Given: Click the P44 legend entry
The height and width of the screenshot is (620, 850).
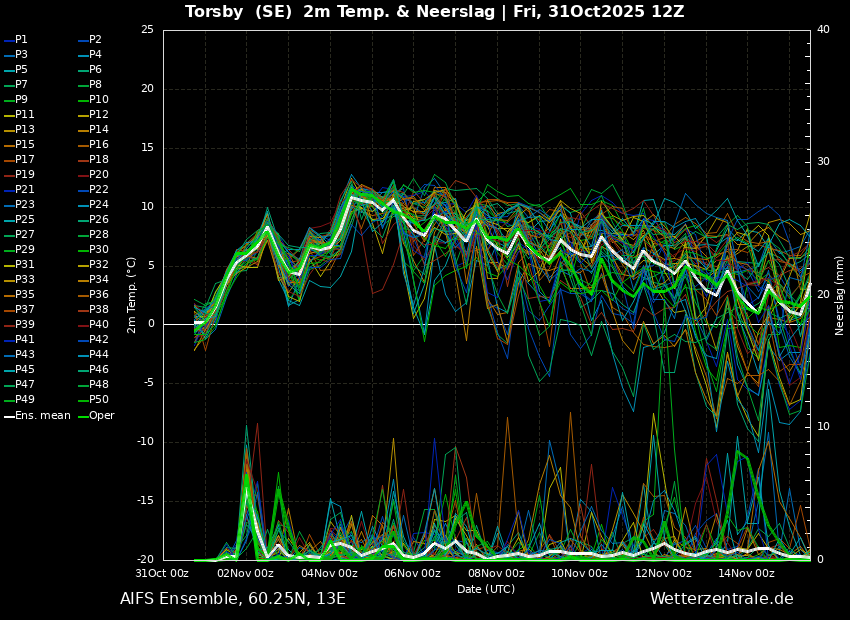Looking at the screenshot, I should [93, 354].
